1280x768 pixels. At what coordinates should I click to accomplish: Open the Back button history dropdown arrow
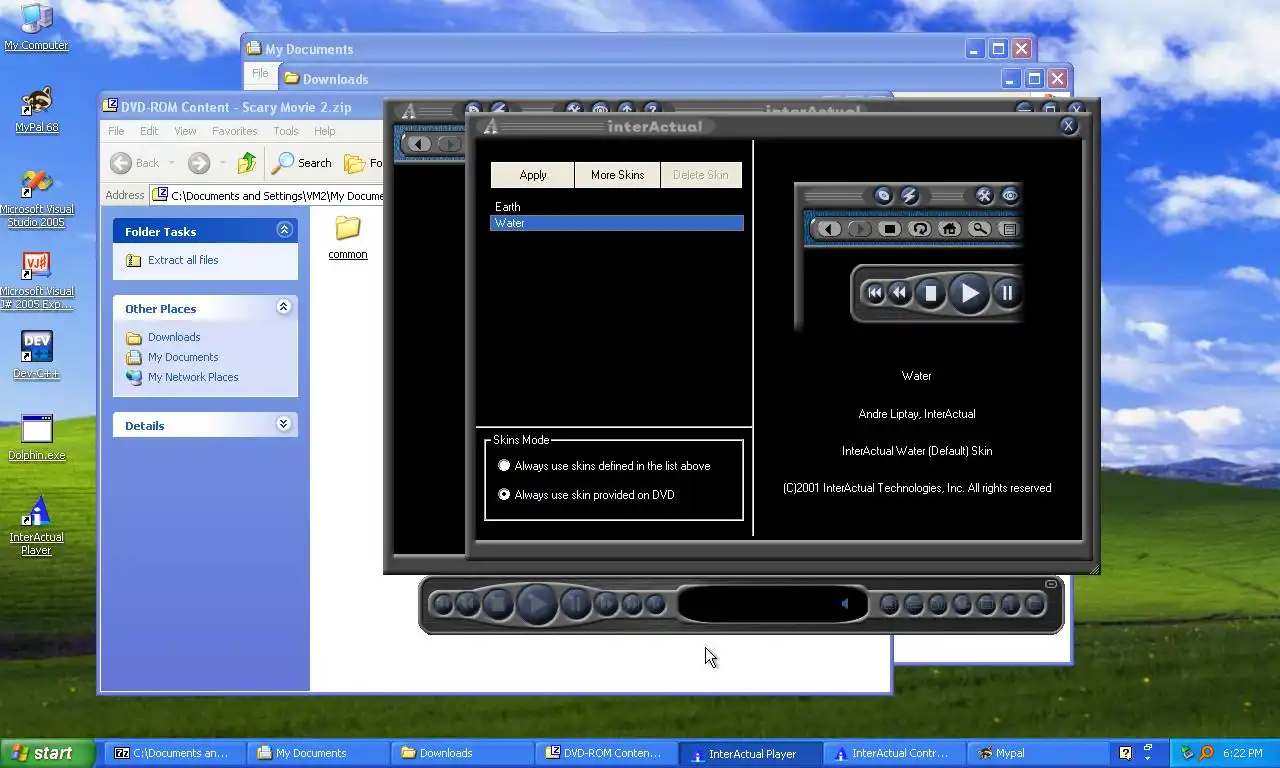[x=172, y=163]
